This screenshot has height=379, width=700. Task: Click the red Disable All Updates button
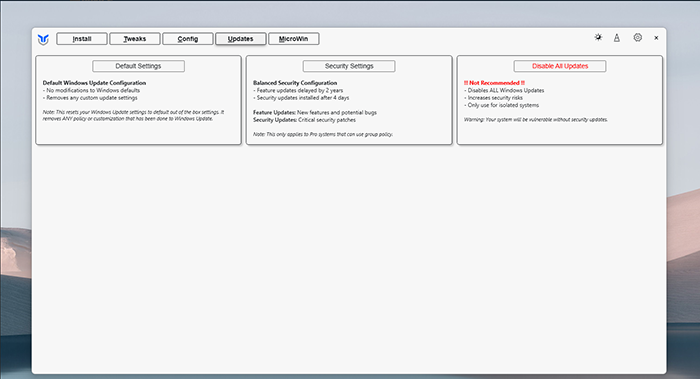click(560, 66)
